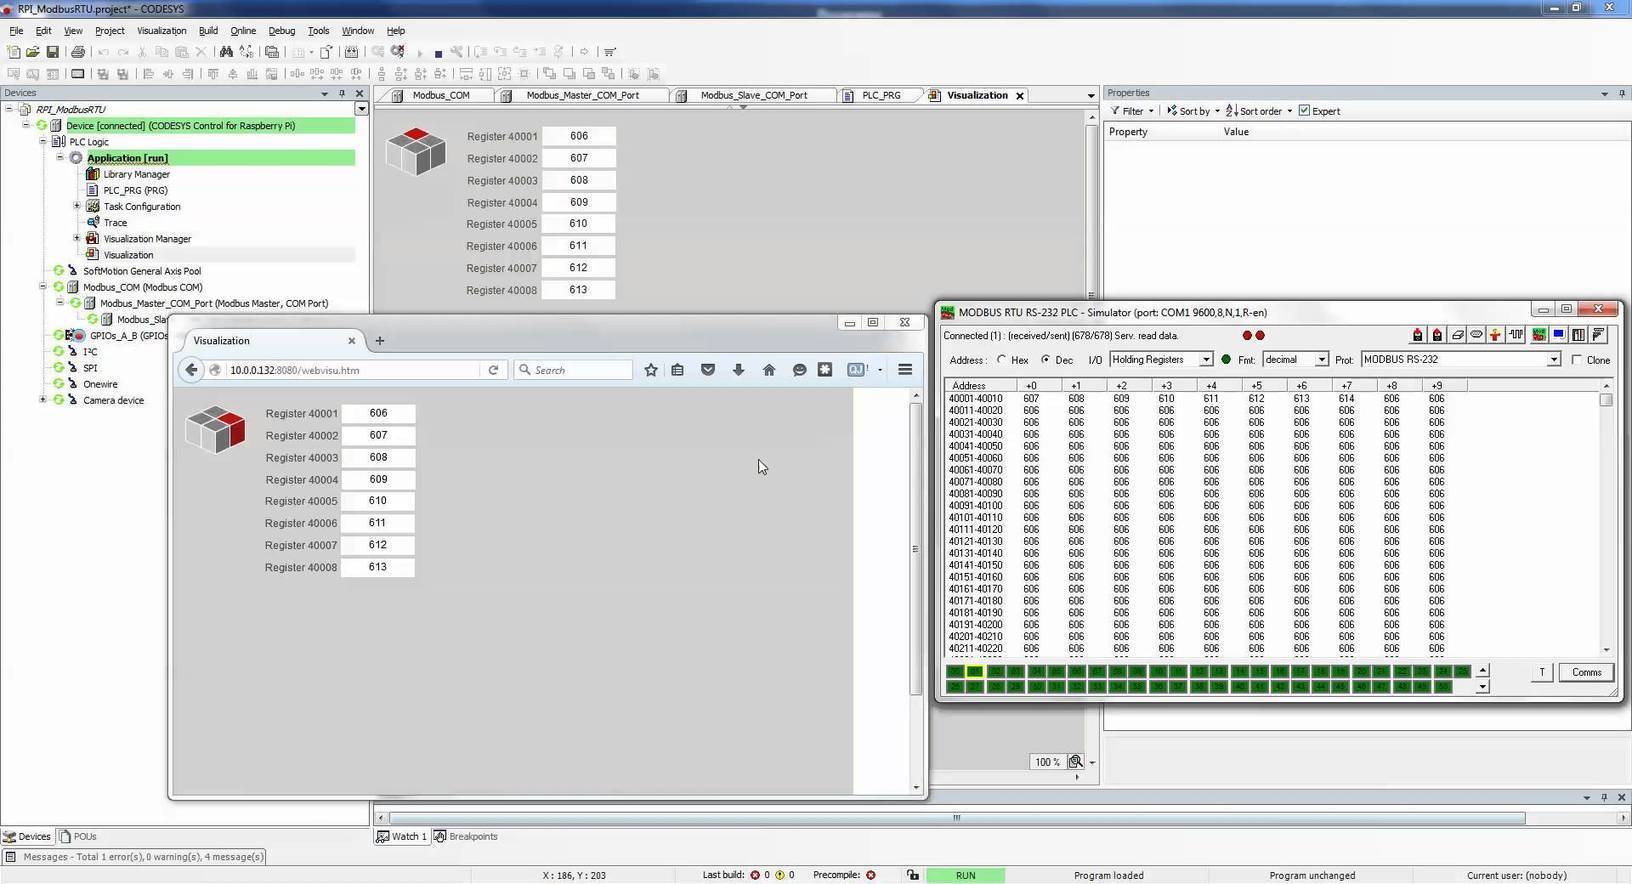Click the Stop square icon in CODESYS toolbar
This screenshot has width=1632, height=884.
point(438,53)
